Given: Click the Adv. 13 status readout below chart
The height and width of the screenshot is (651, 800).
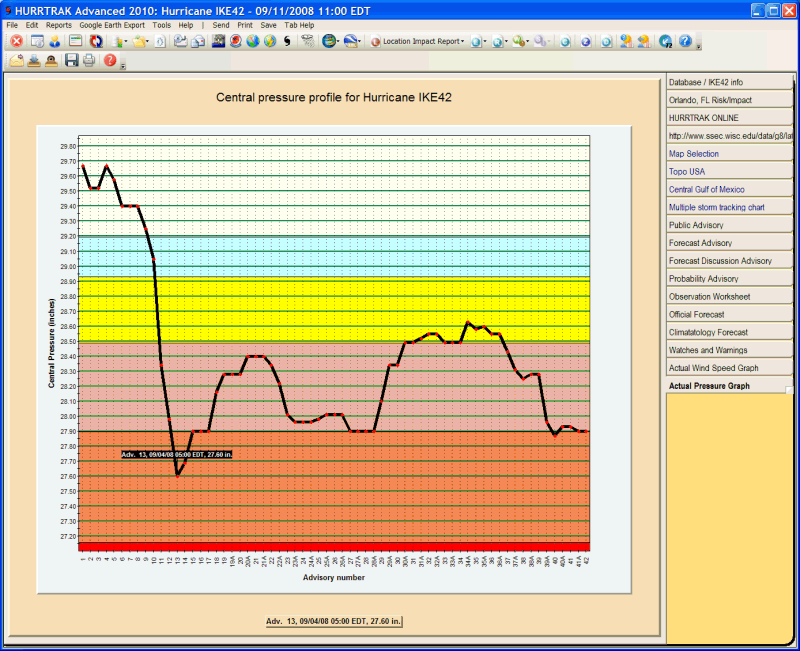Looking at the screenshot, I should (x=334, y=621).
